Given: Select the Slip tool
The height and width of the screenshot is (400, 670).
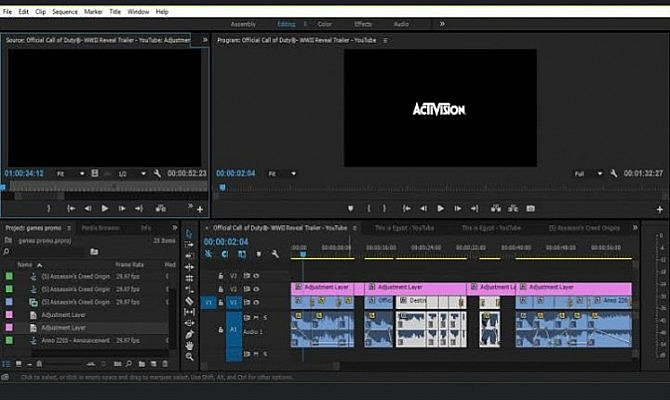Looking at the screenshot, I should point(189,312).
